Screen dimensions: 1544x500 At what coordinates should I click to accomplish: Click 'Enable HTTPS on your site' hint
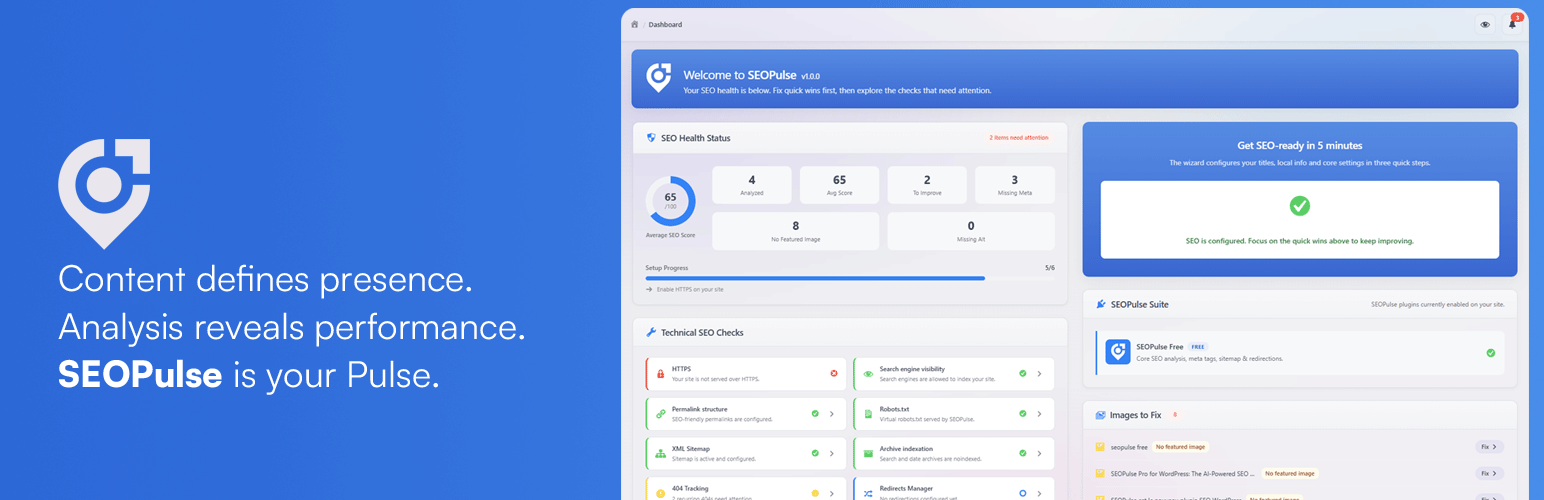pos(690,289)
